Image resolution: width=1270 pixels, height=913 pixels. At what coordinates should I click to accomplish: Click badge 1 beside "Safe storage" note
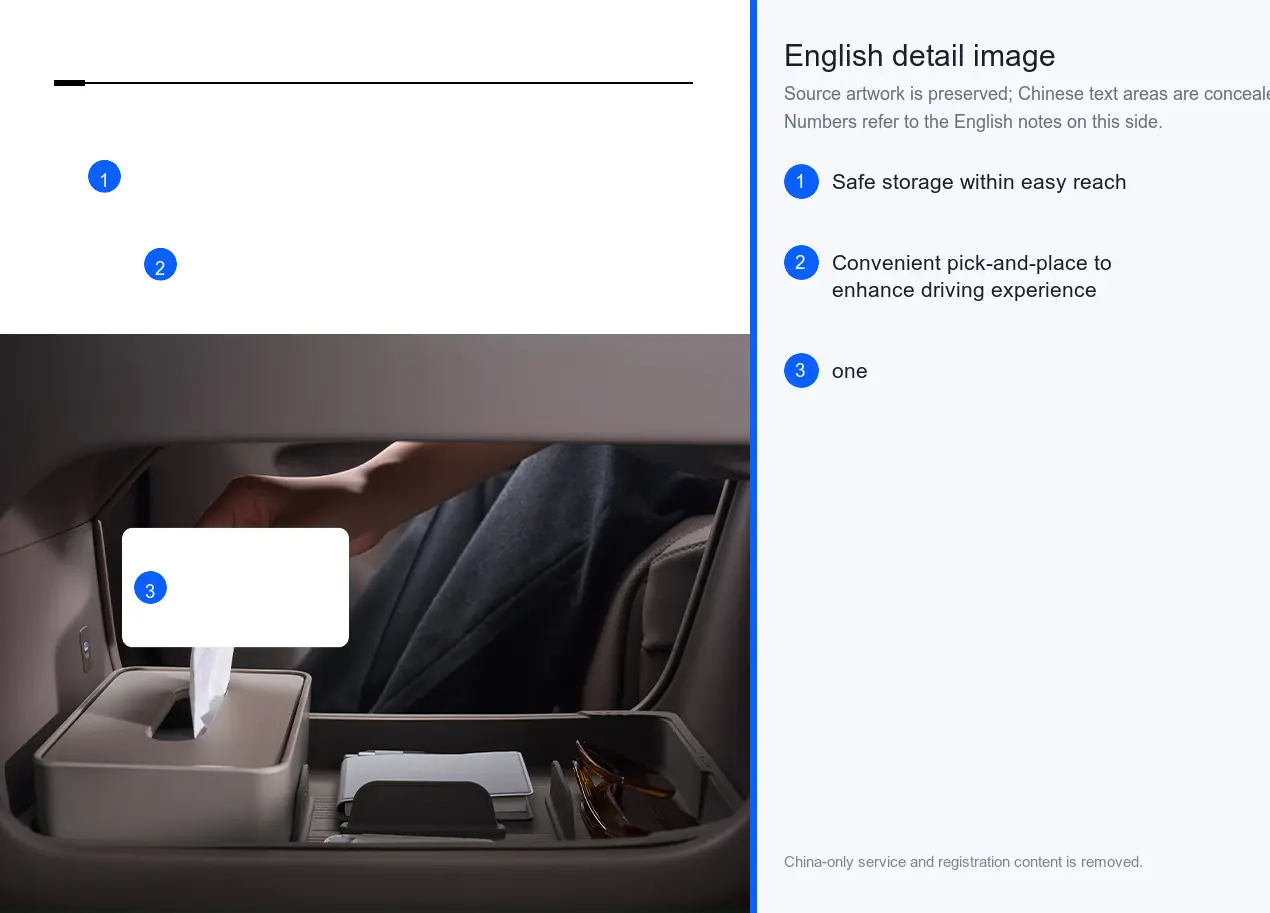tap(801, 181)
